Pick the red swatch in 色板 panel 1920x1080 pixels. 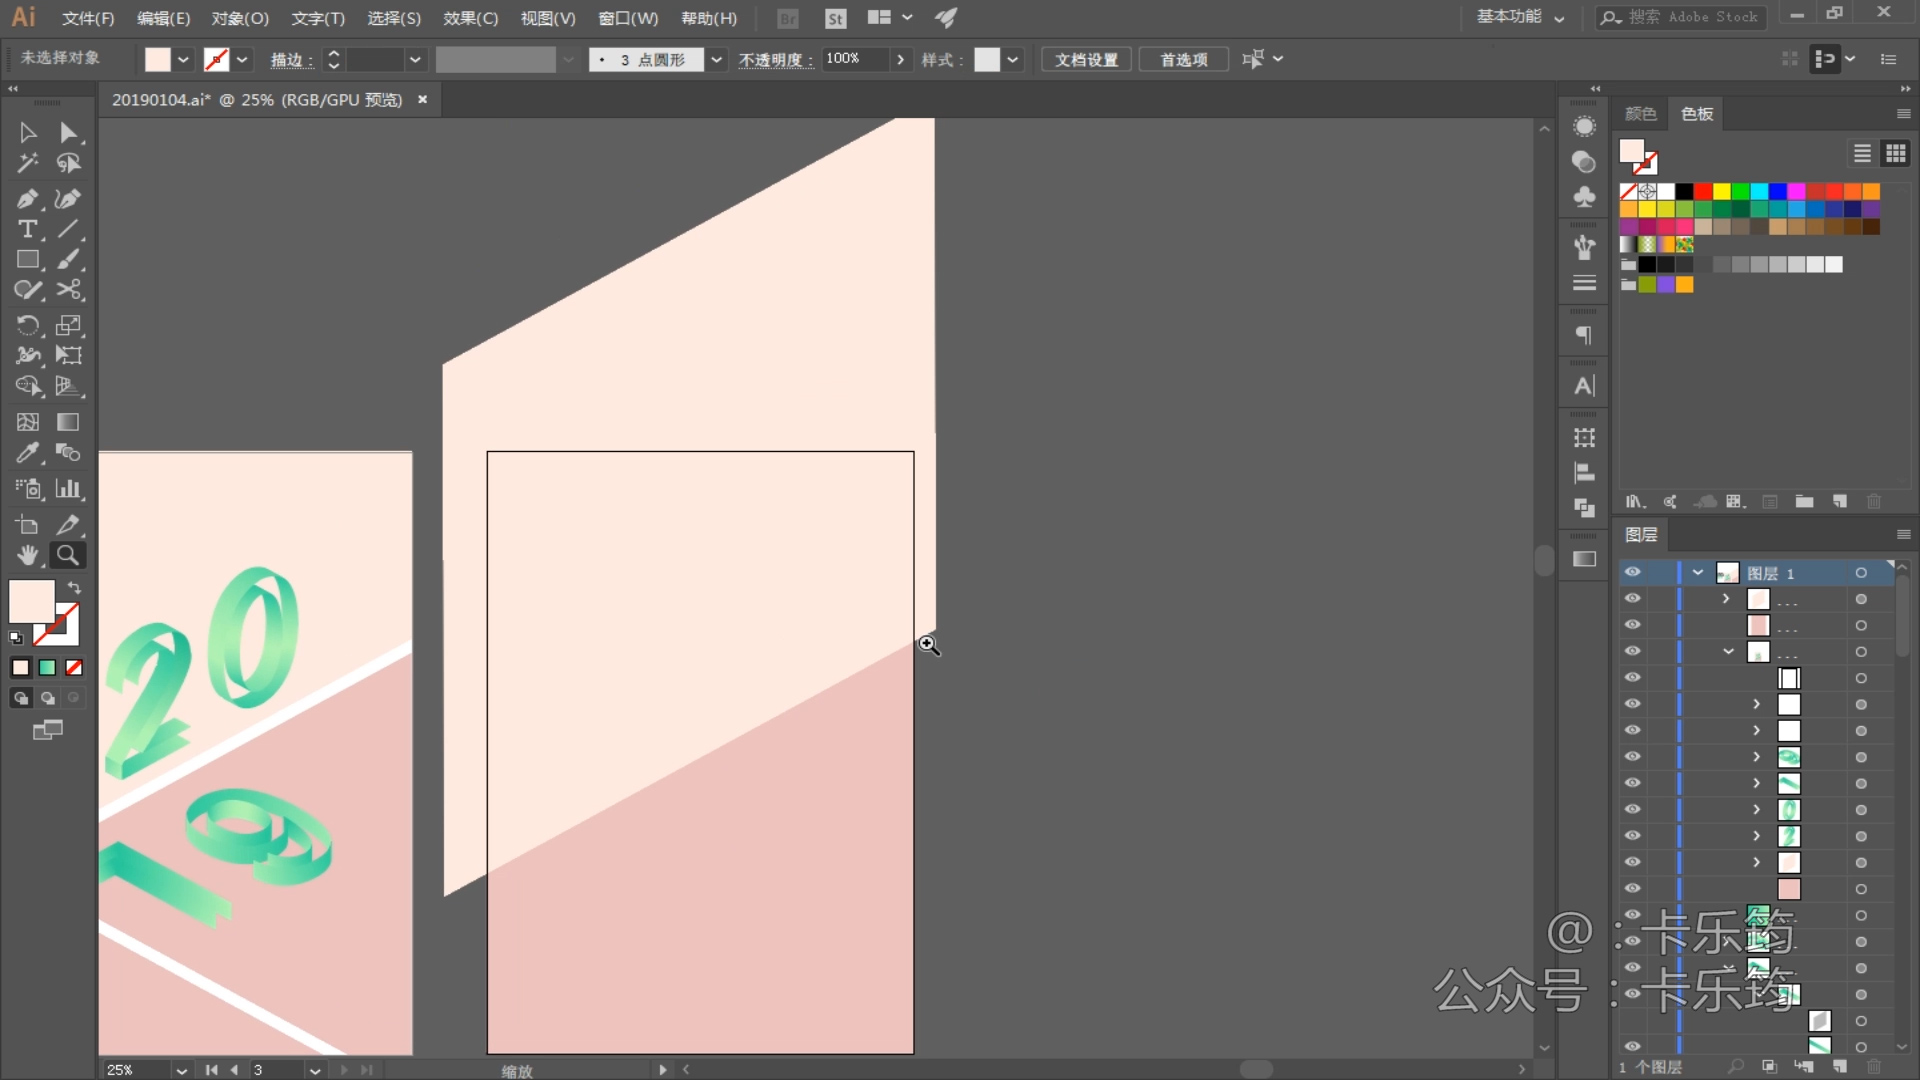point(1703,191)
